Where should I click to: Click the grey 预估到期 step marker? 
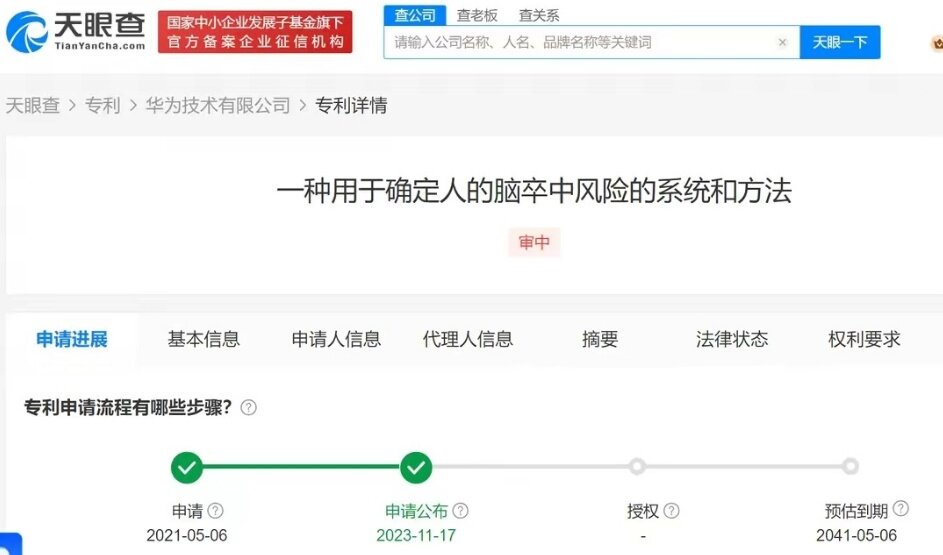[850, 466]
